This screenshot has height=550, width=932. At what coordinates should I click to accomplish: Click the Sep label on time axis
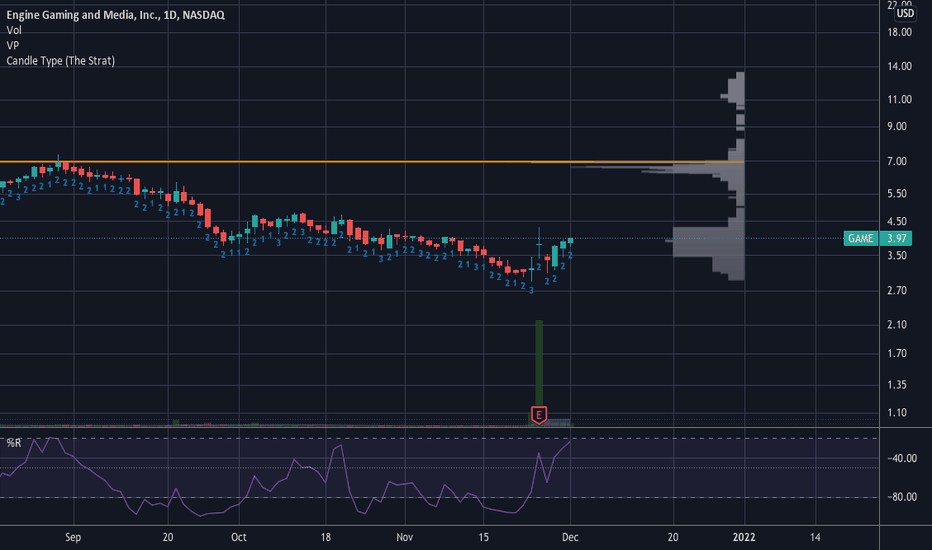[73, 537]
